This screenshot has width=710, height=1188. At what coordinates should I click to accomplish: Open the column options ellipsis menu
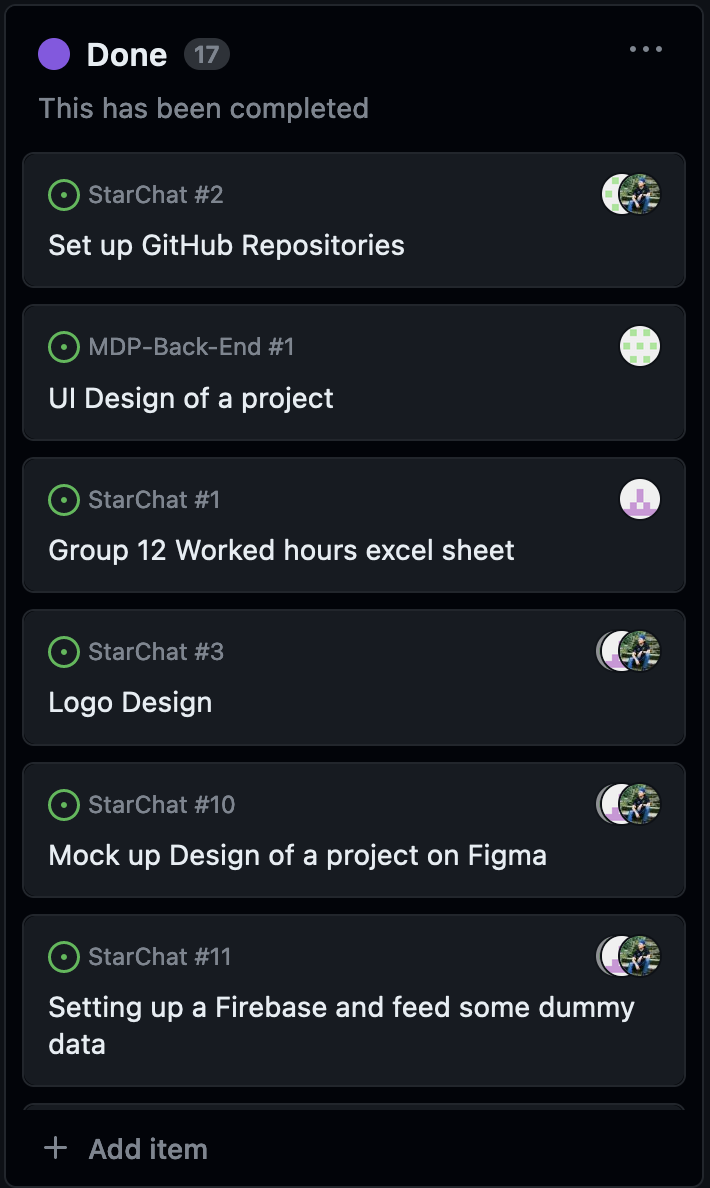coord(647,48)
